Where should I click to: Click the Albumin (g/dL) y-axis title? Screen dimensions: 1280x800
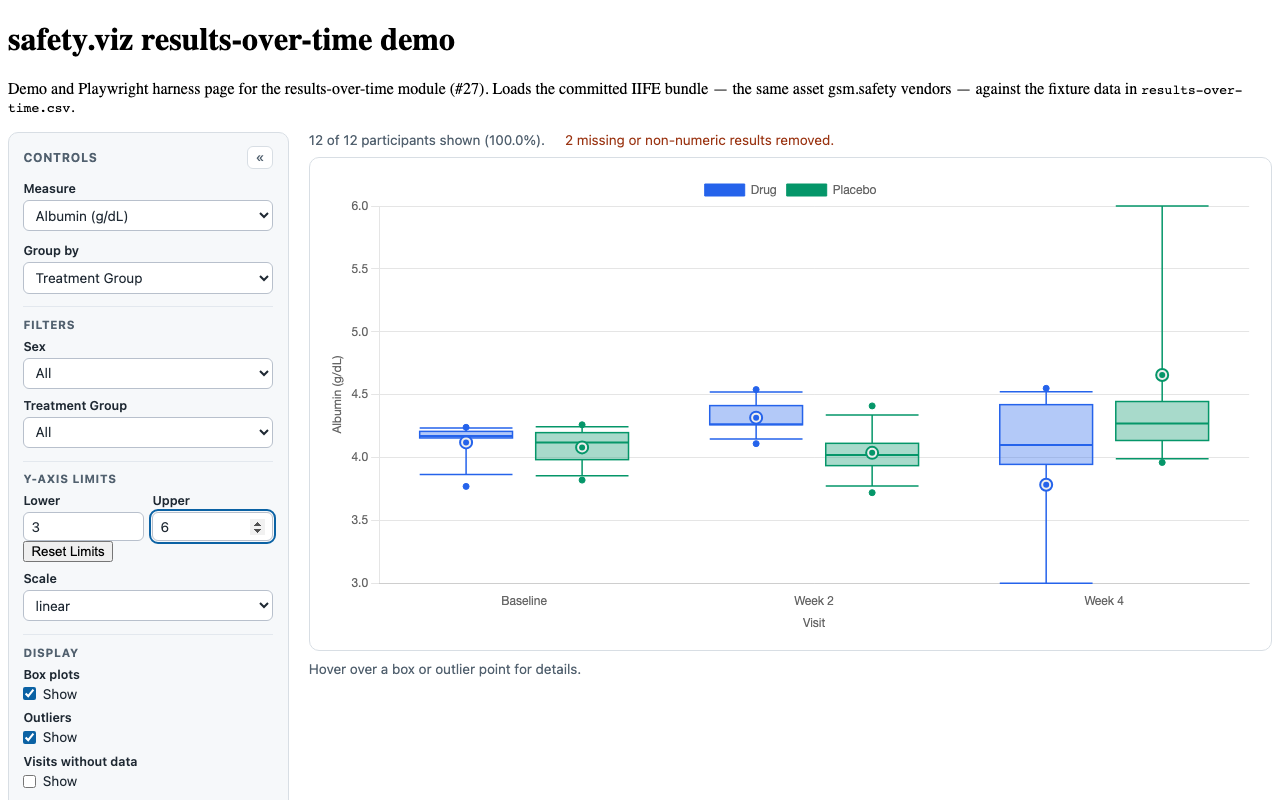337,394
